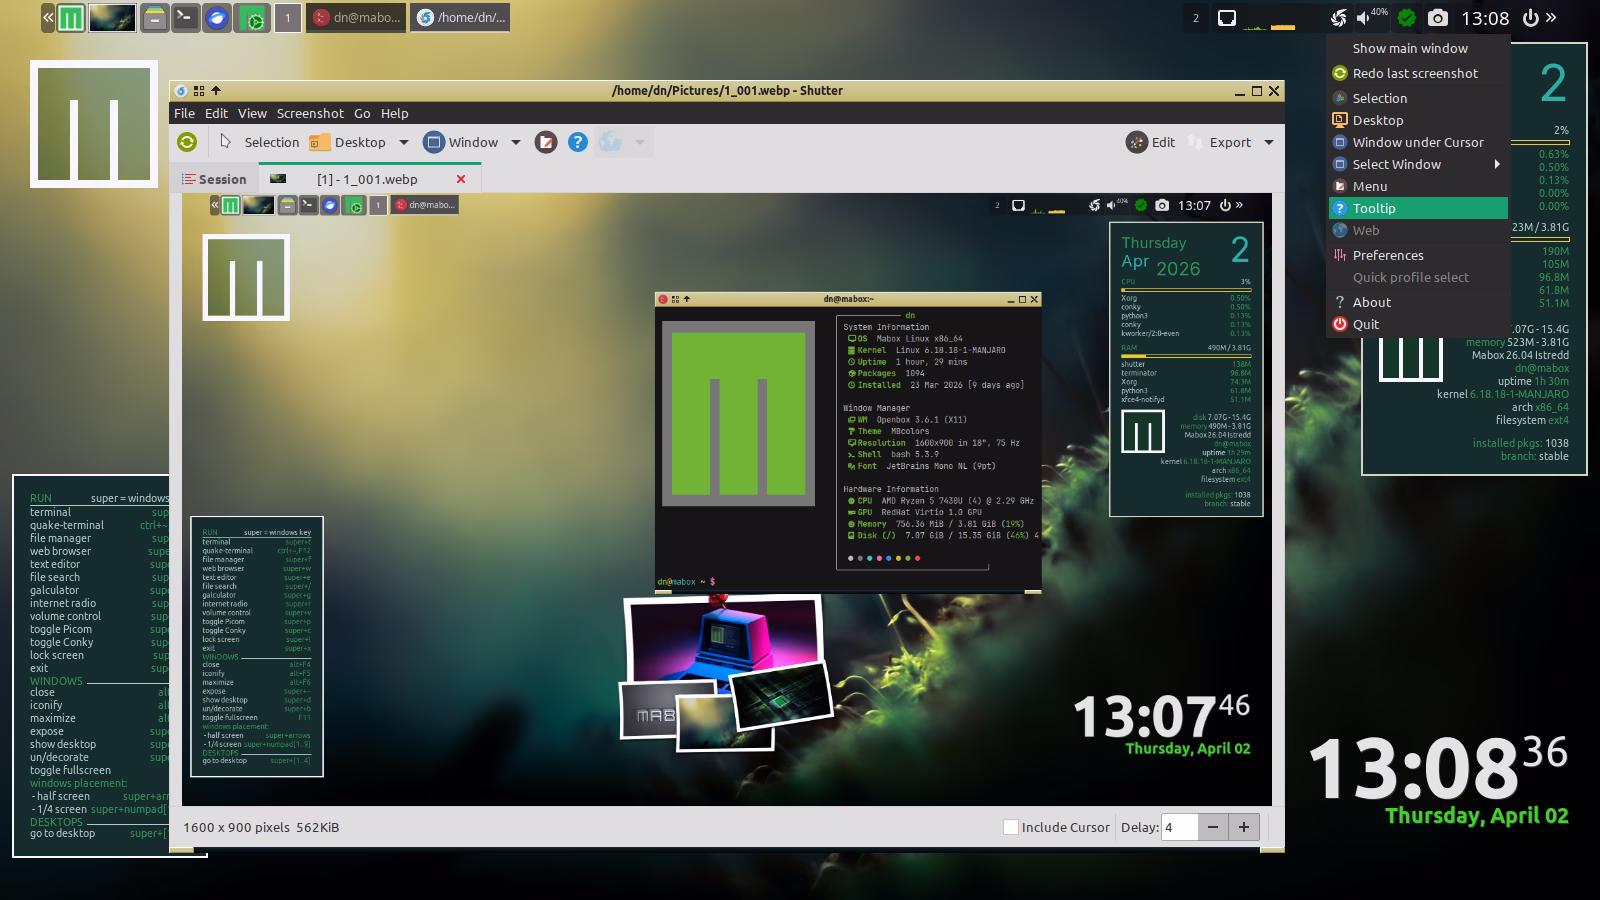1600x900 pixels.
Task: Click the volume speaker icon in panel
Action: click(1364, 18)
